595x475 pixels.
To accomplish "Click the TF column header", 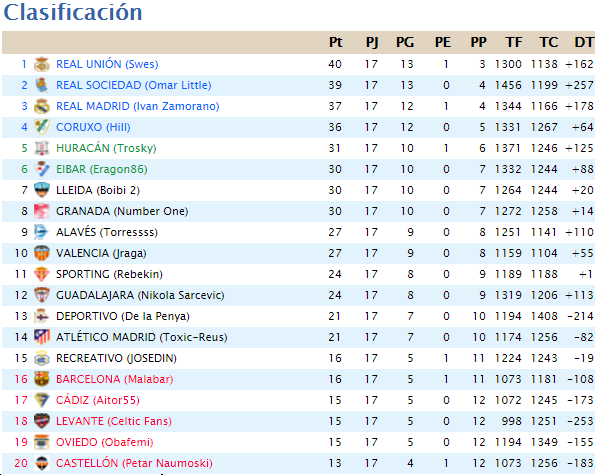I will pos(514,42).
